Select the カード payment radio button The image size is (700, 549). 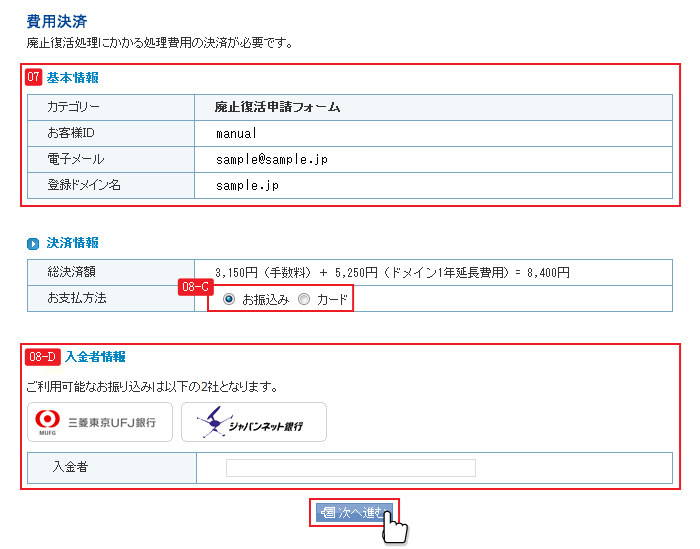tap(304, 299)
